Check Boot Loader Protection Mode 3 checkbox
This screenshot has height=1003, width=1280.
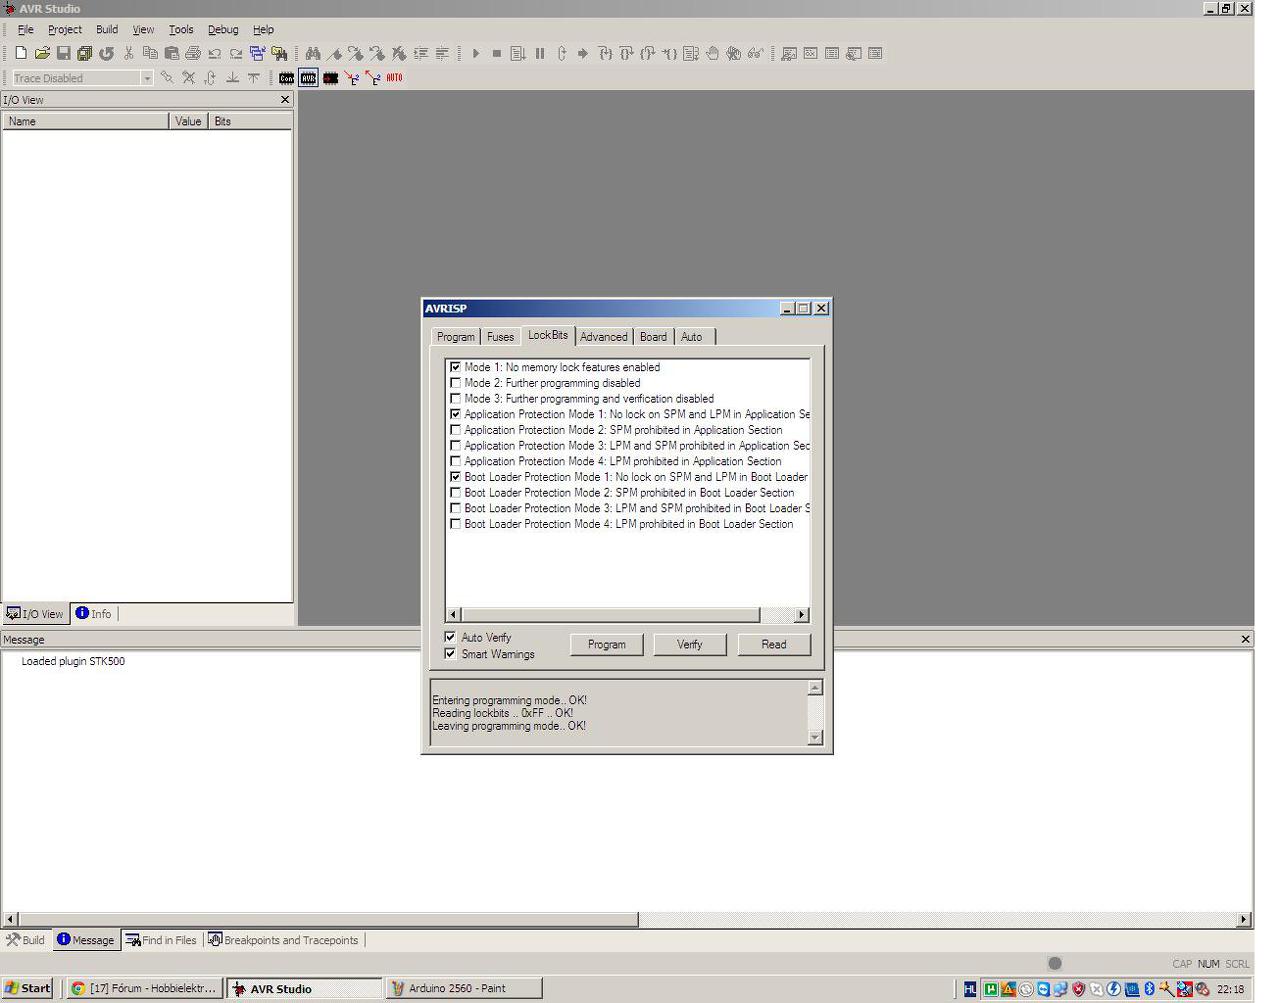pyautogui.click(x=456, y=508)
